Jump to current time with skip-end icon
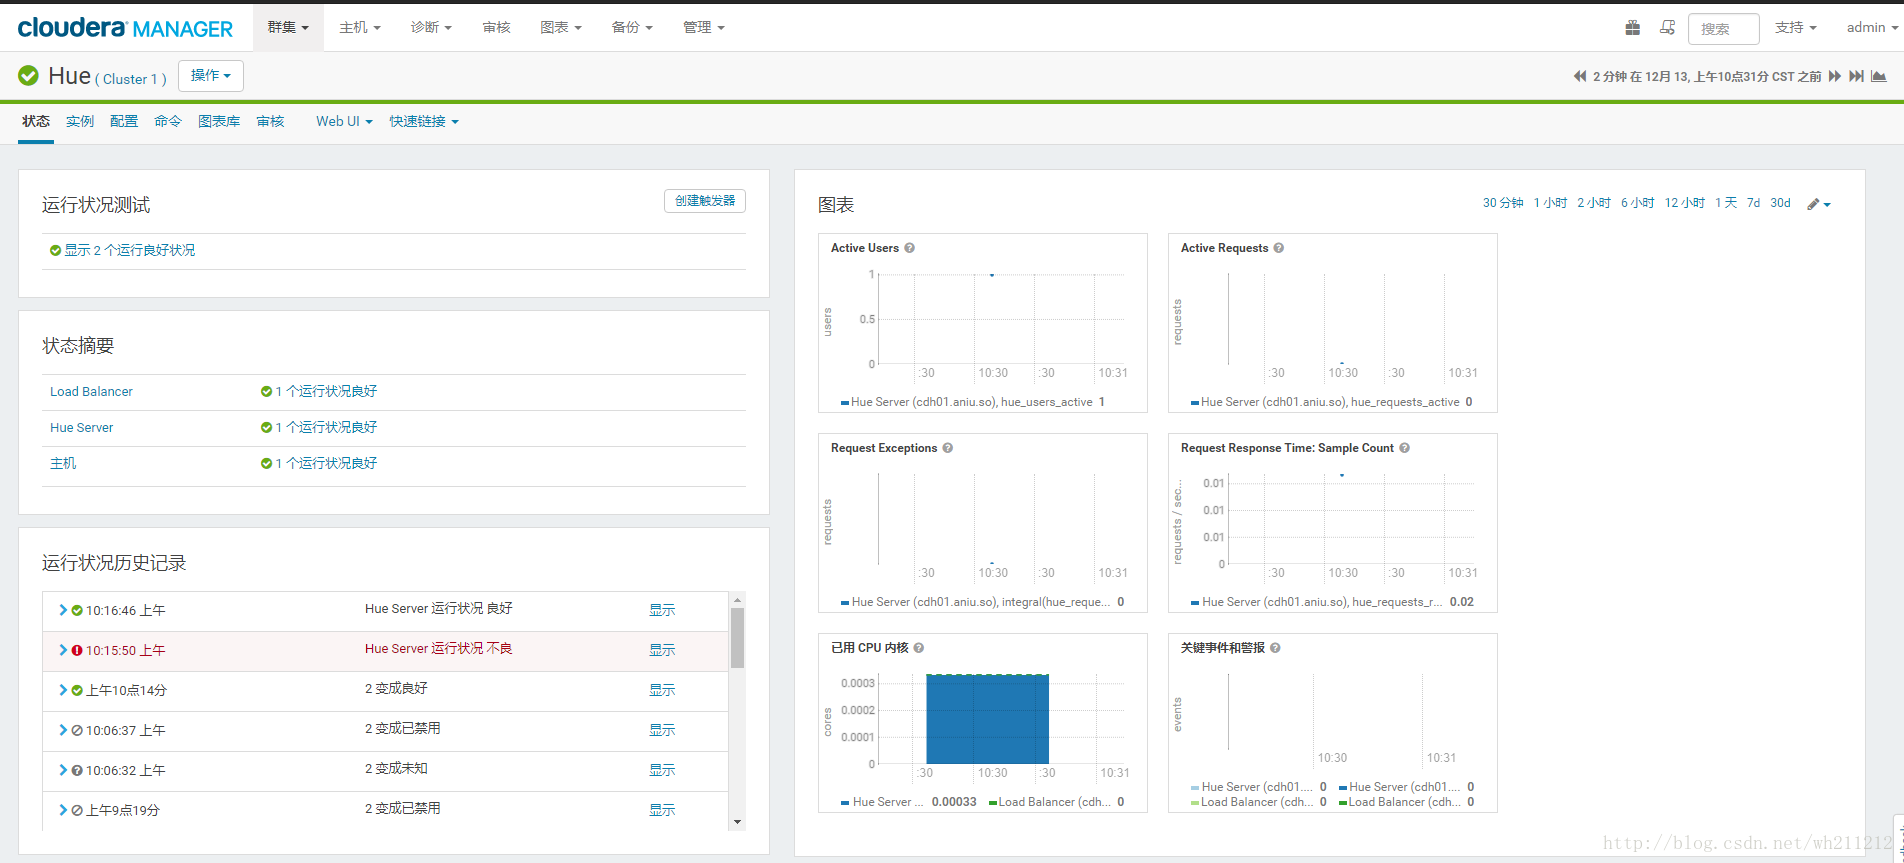1904x863 pixels. tap(1857, 76)
